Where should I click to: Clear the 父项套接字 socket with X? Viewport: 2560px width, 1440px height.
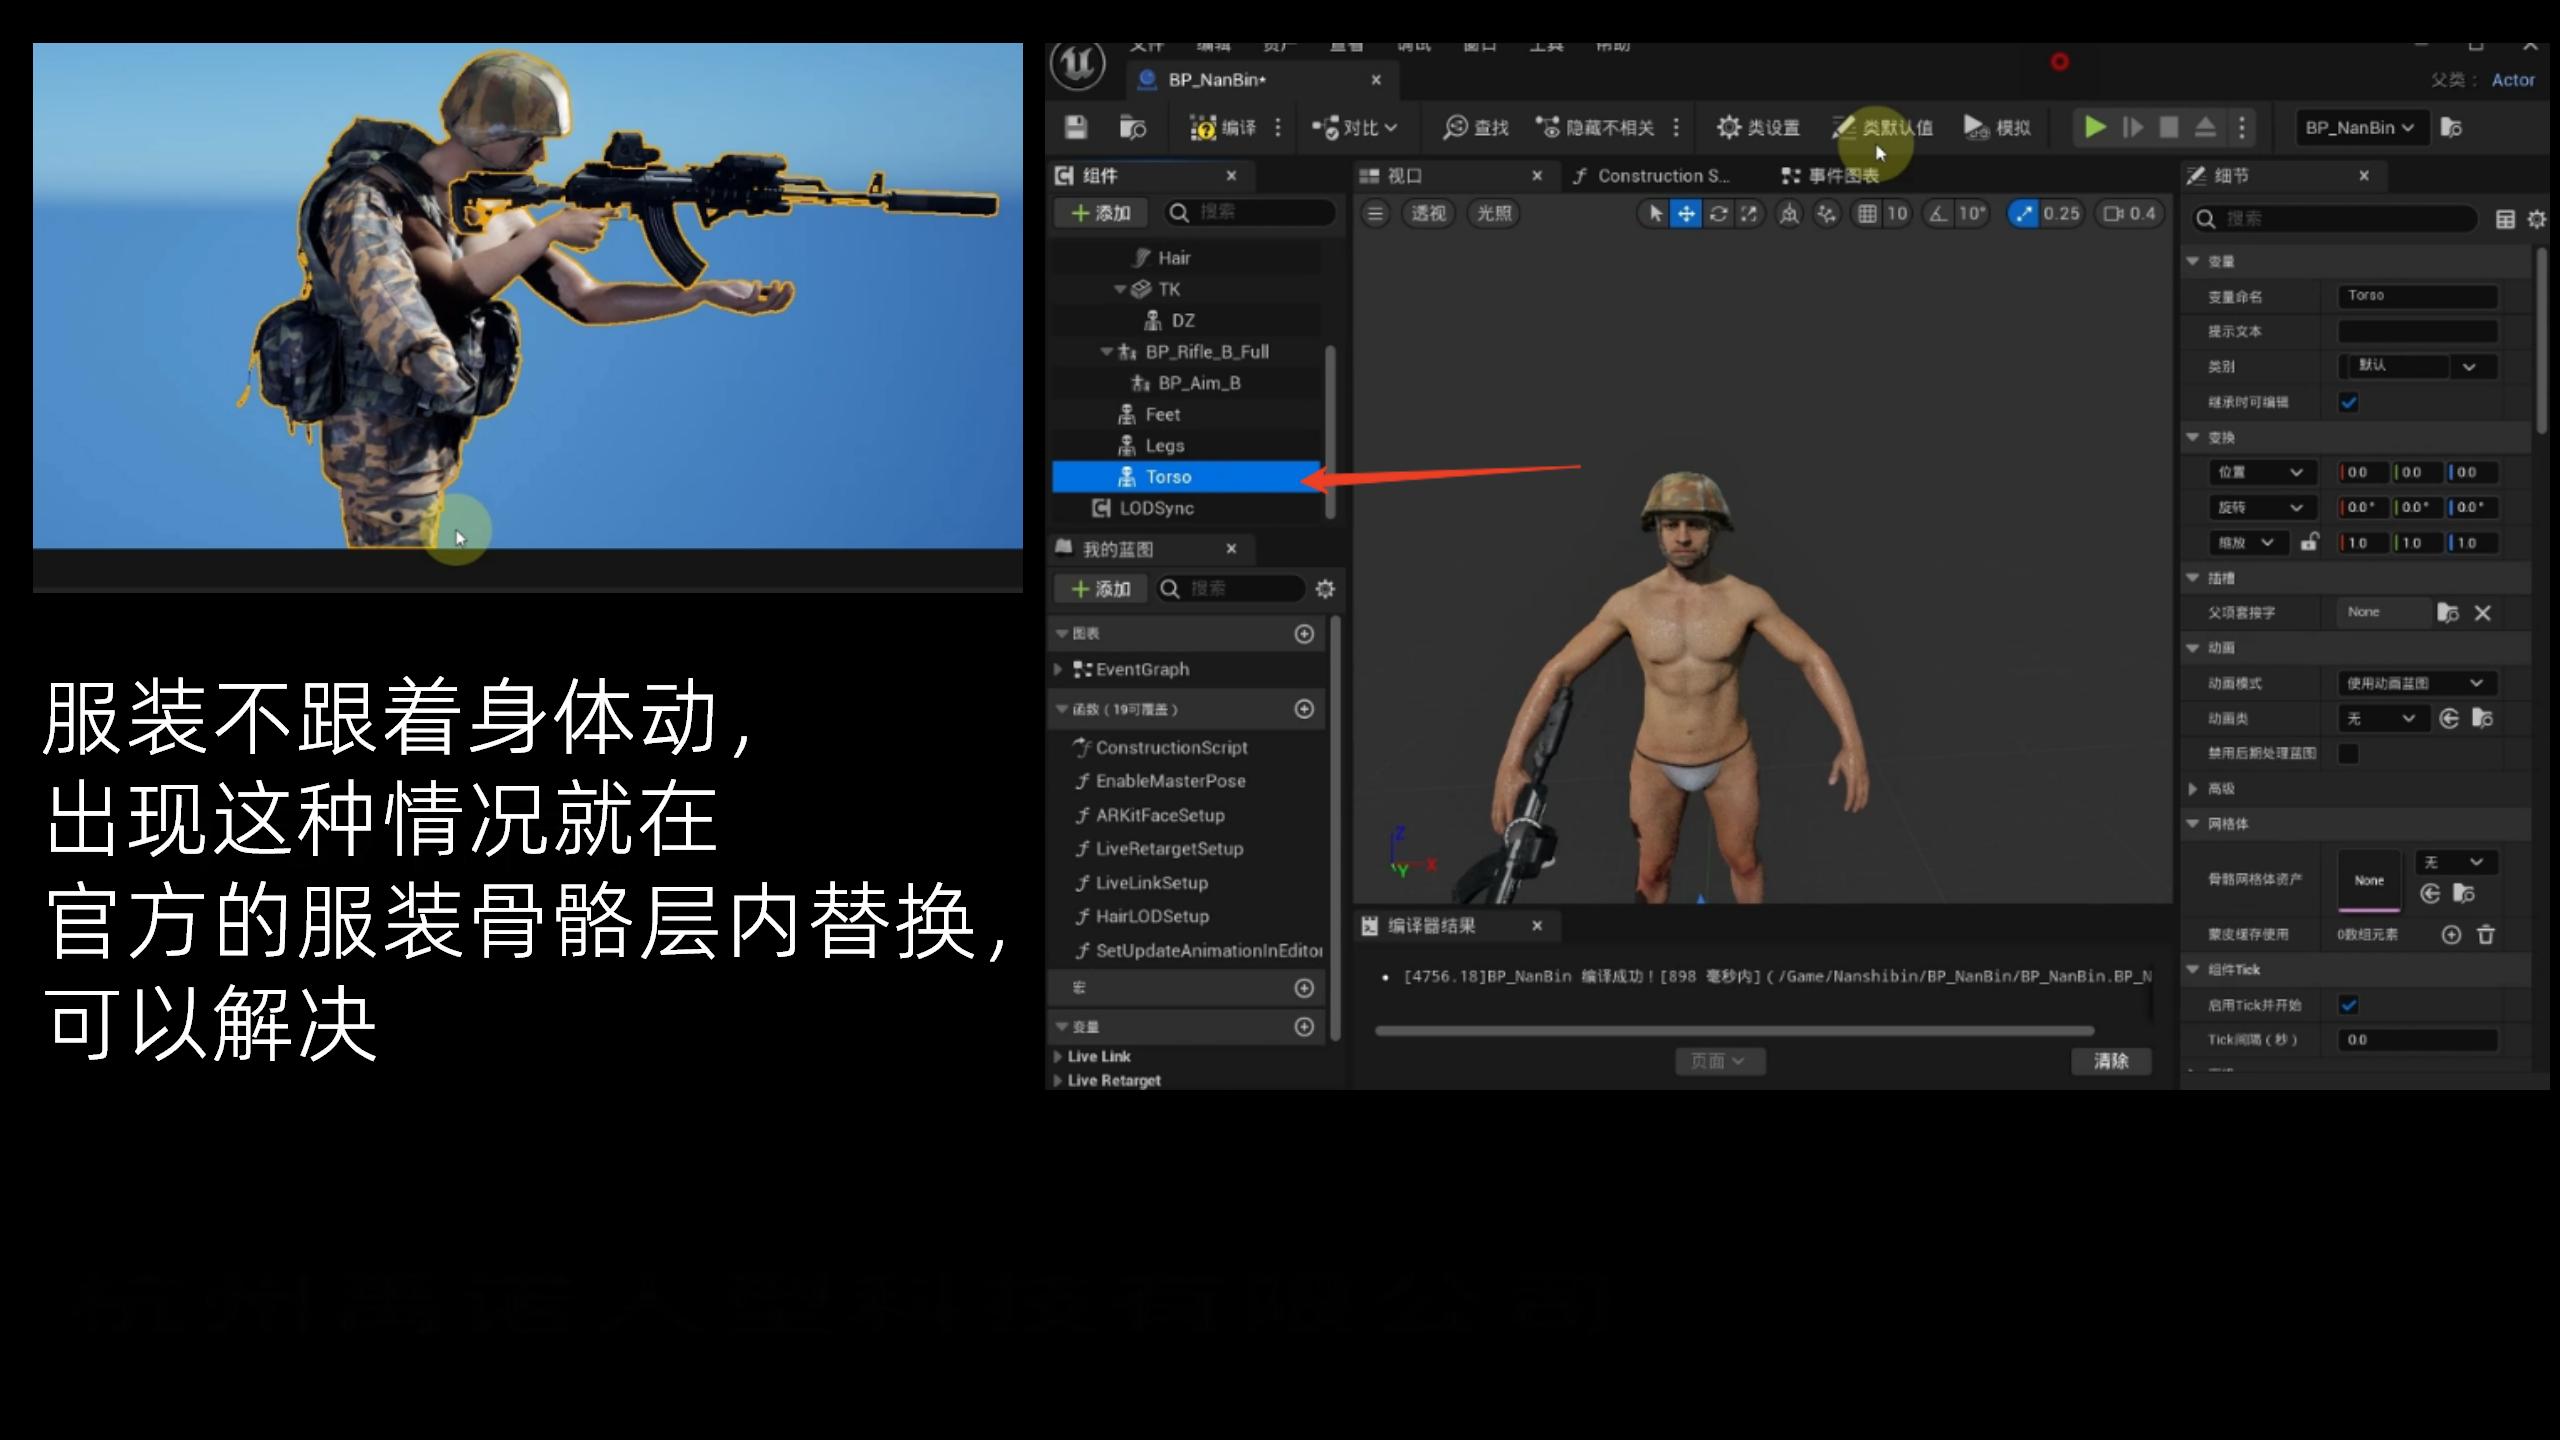coord(2483,613)
